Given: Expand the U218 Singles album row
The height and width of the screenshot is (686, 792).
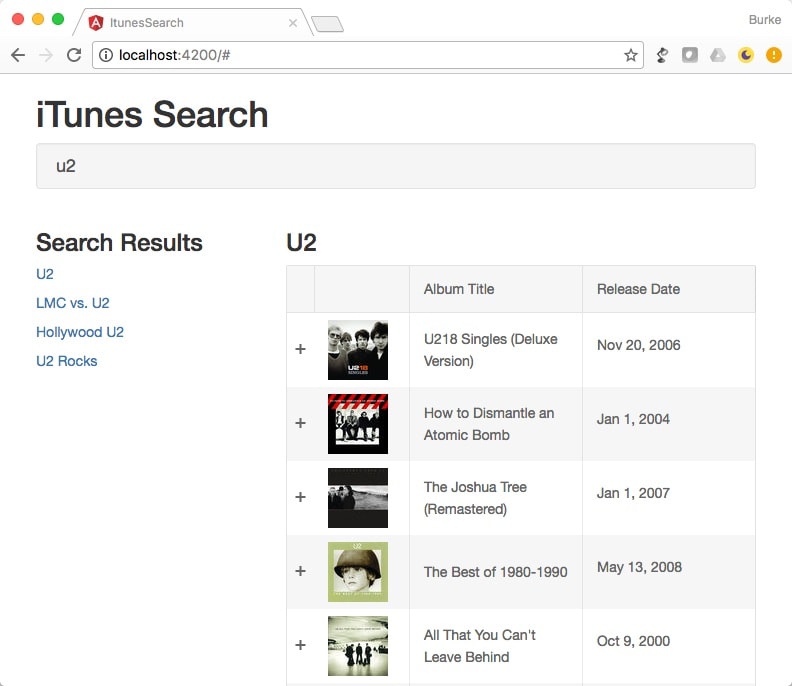Looking at the screenshot, I should coord(301,349).
